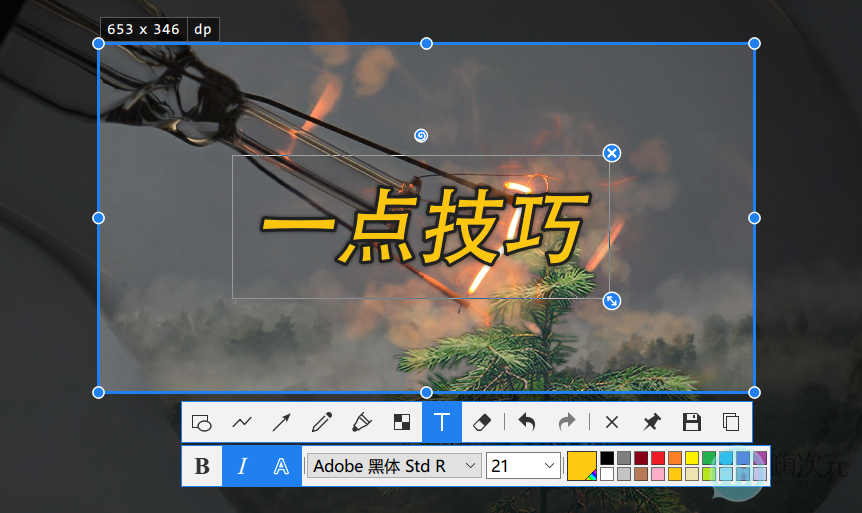Image resolution: width=862 pixels, height=513 pixels.
Task: Select the mosaic blur tool
Action: click(x=401, y=423)
